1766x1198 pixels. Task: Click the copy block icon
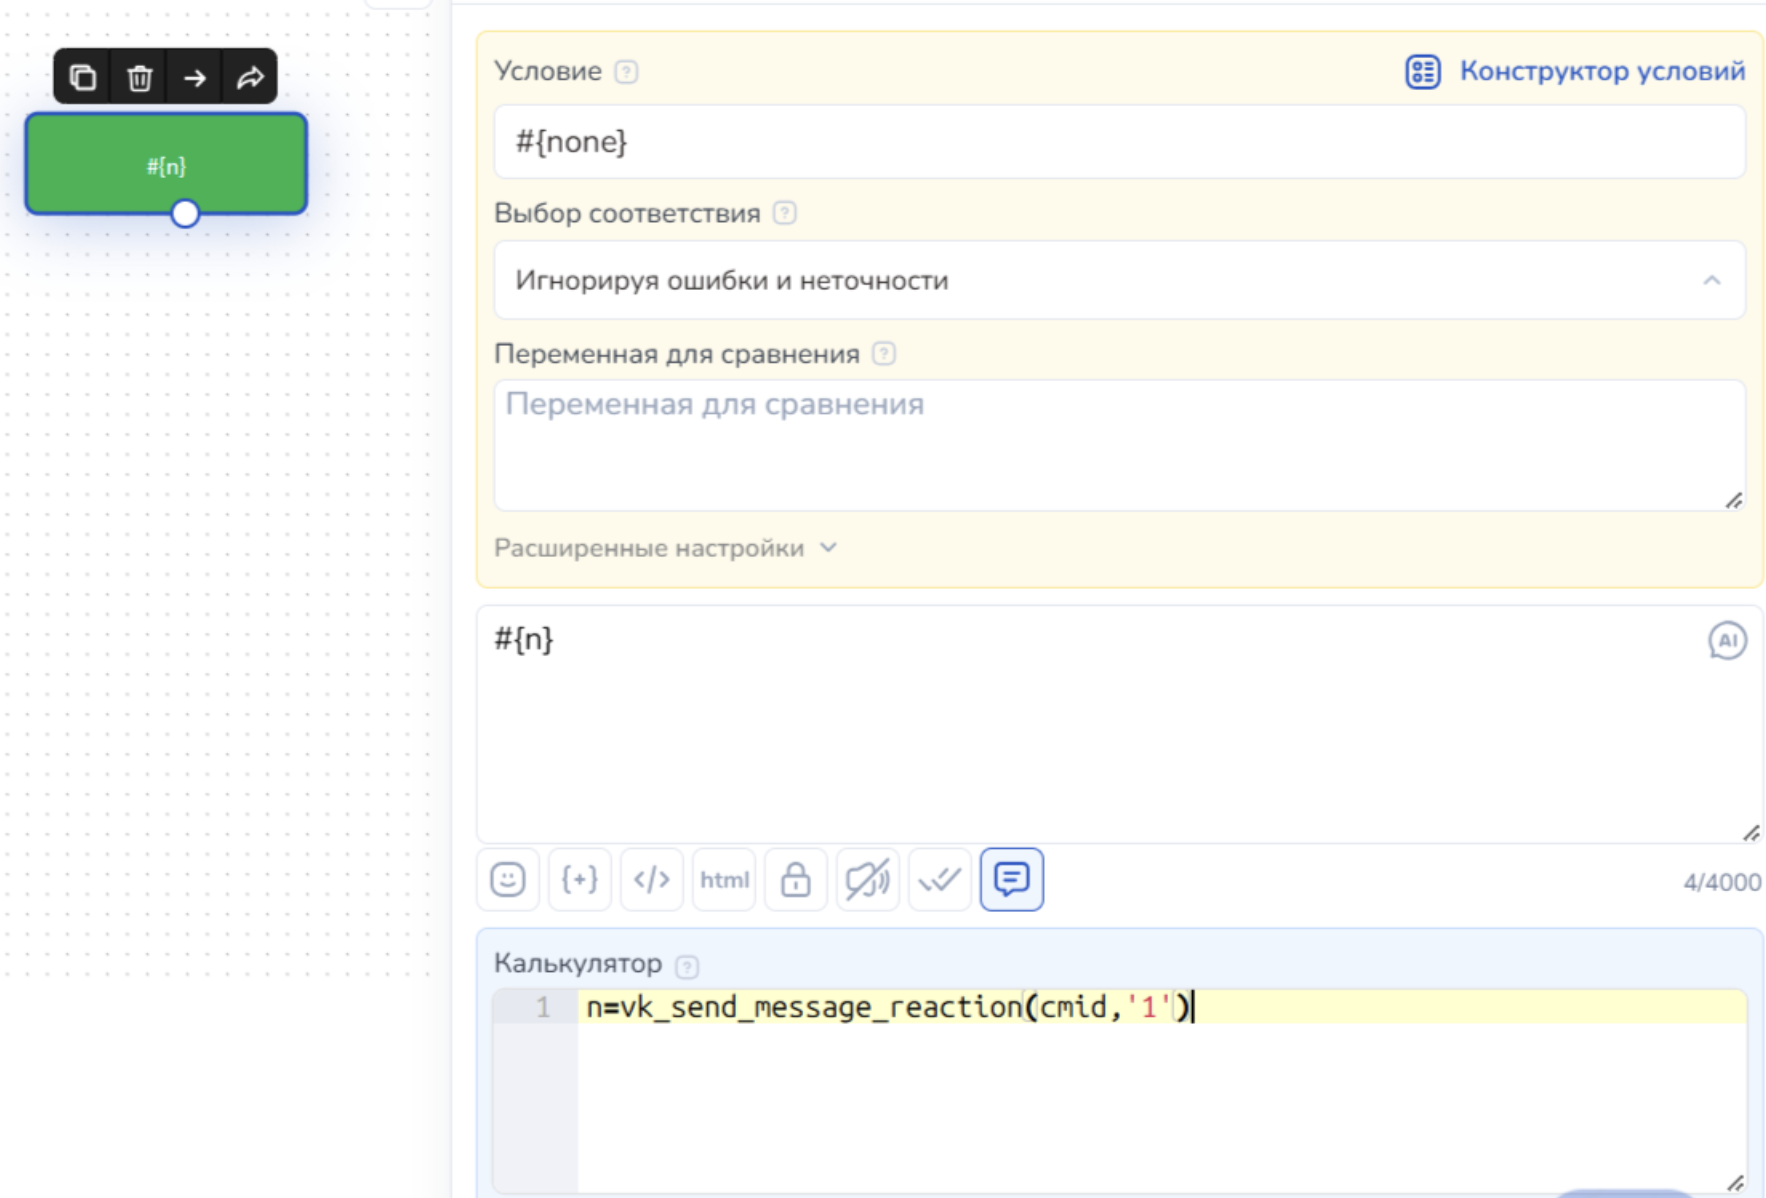(x=83, y=77)
